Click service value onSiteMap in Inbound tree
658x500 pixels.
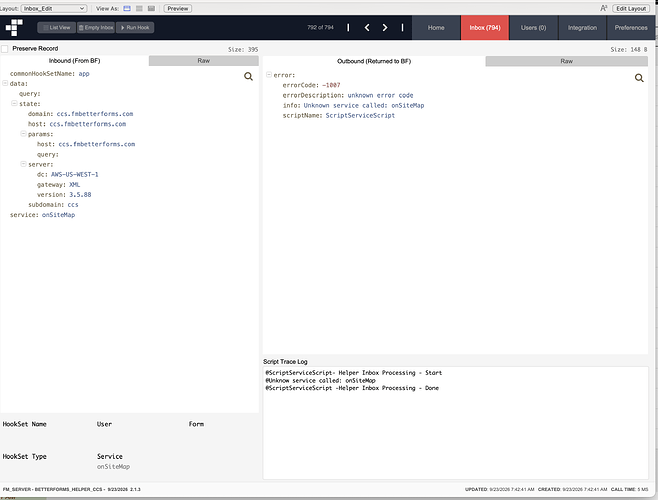coord(58,215)
